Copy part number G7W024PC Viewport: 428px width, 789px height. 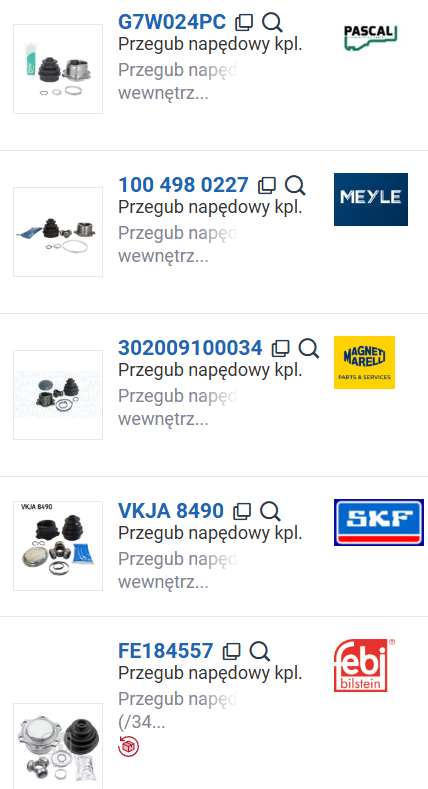tap(244, 22)
